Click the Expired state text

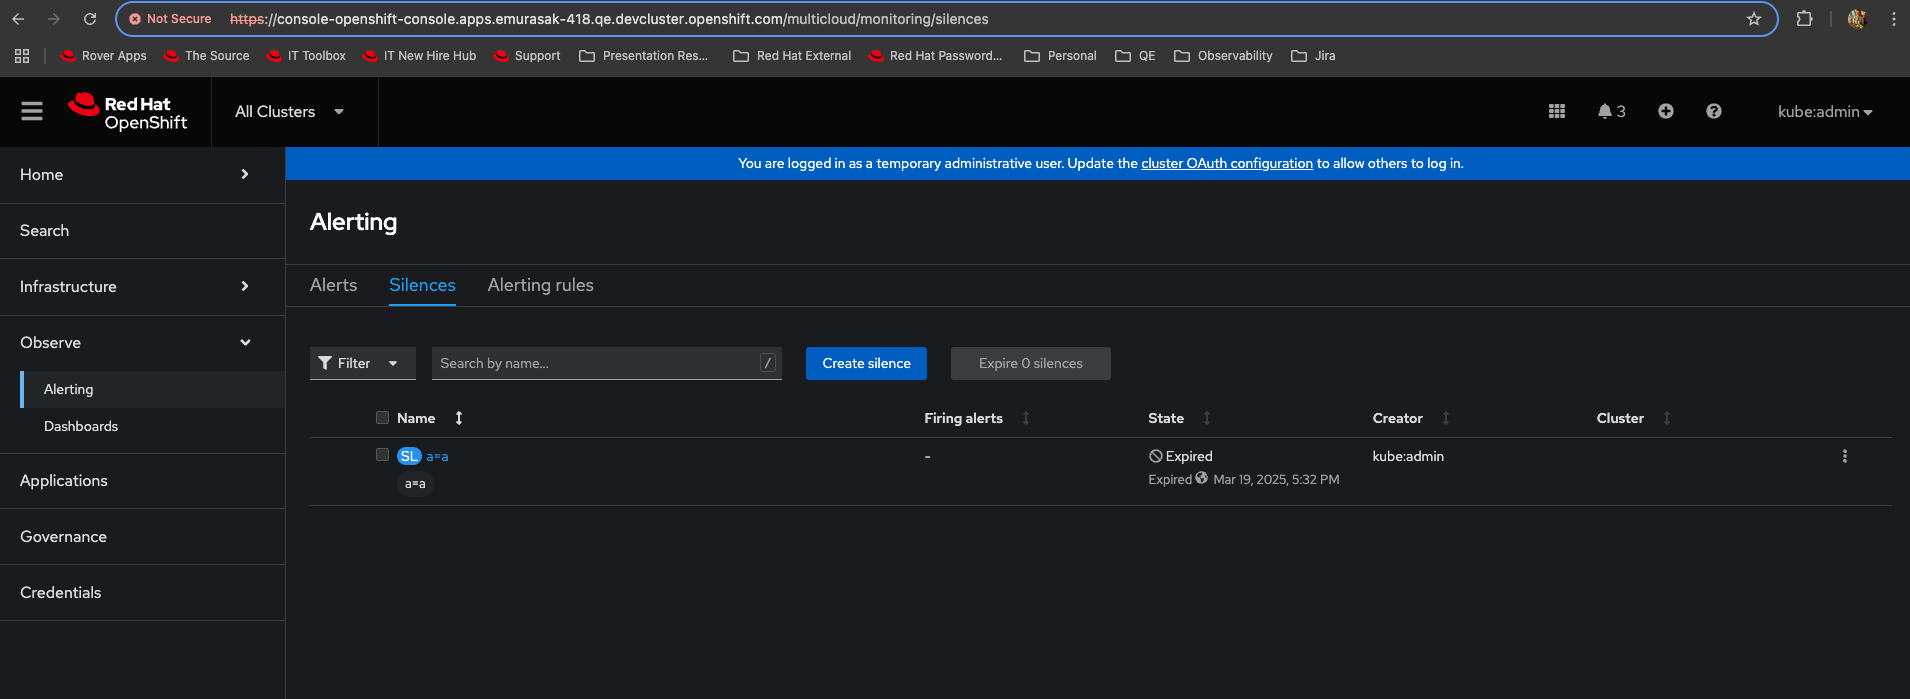pos(1189,456)
